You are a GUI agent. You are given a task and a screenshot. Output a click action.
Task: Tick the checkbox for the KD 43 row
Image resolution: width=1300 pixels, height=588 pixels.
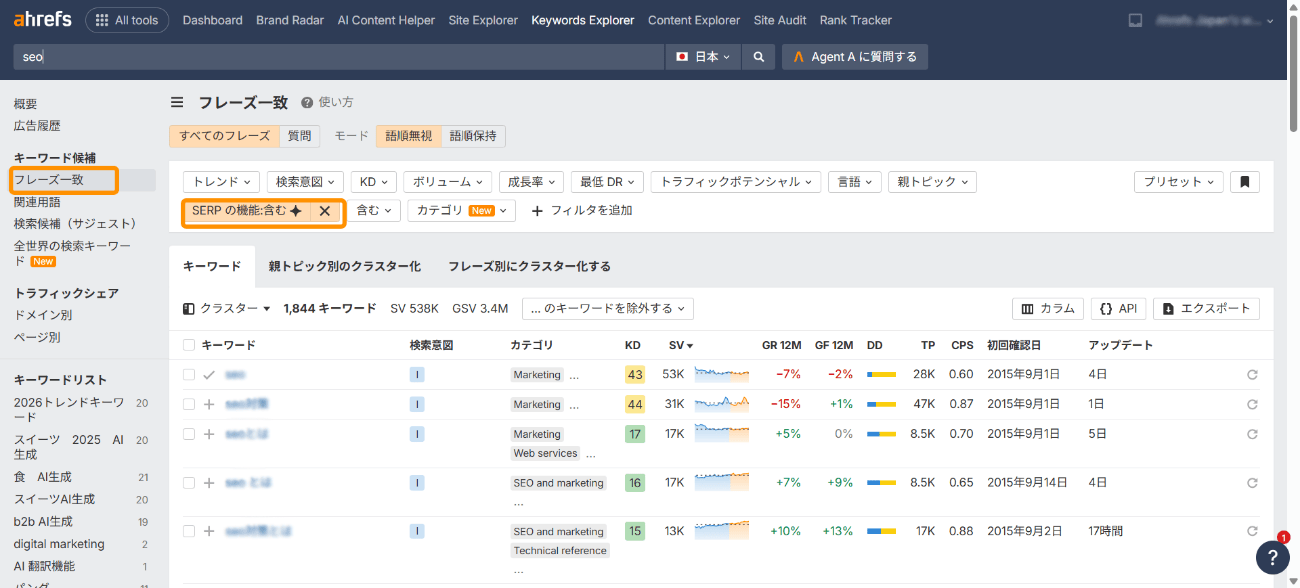(x=189, y=375)
